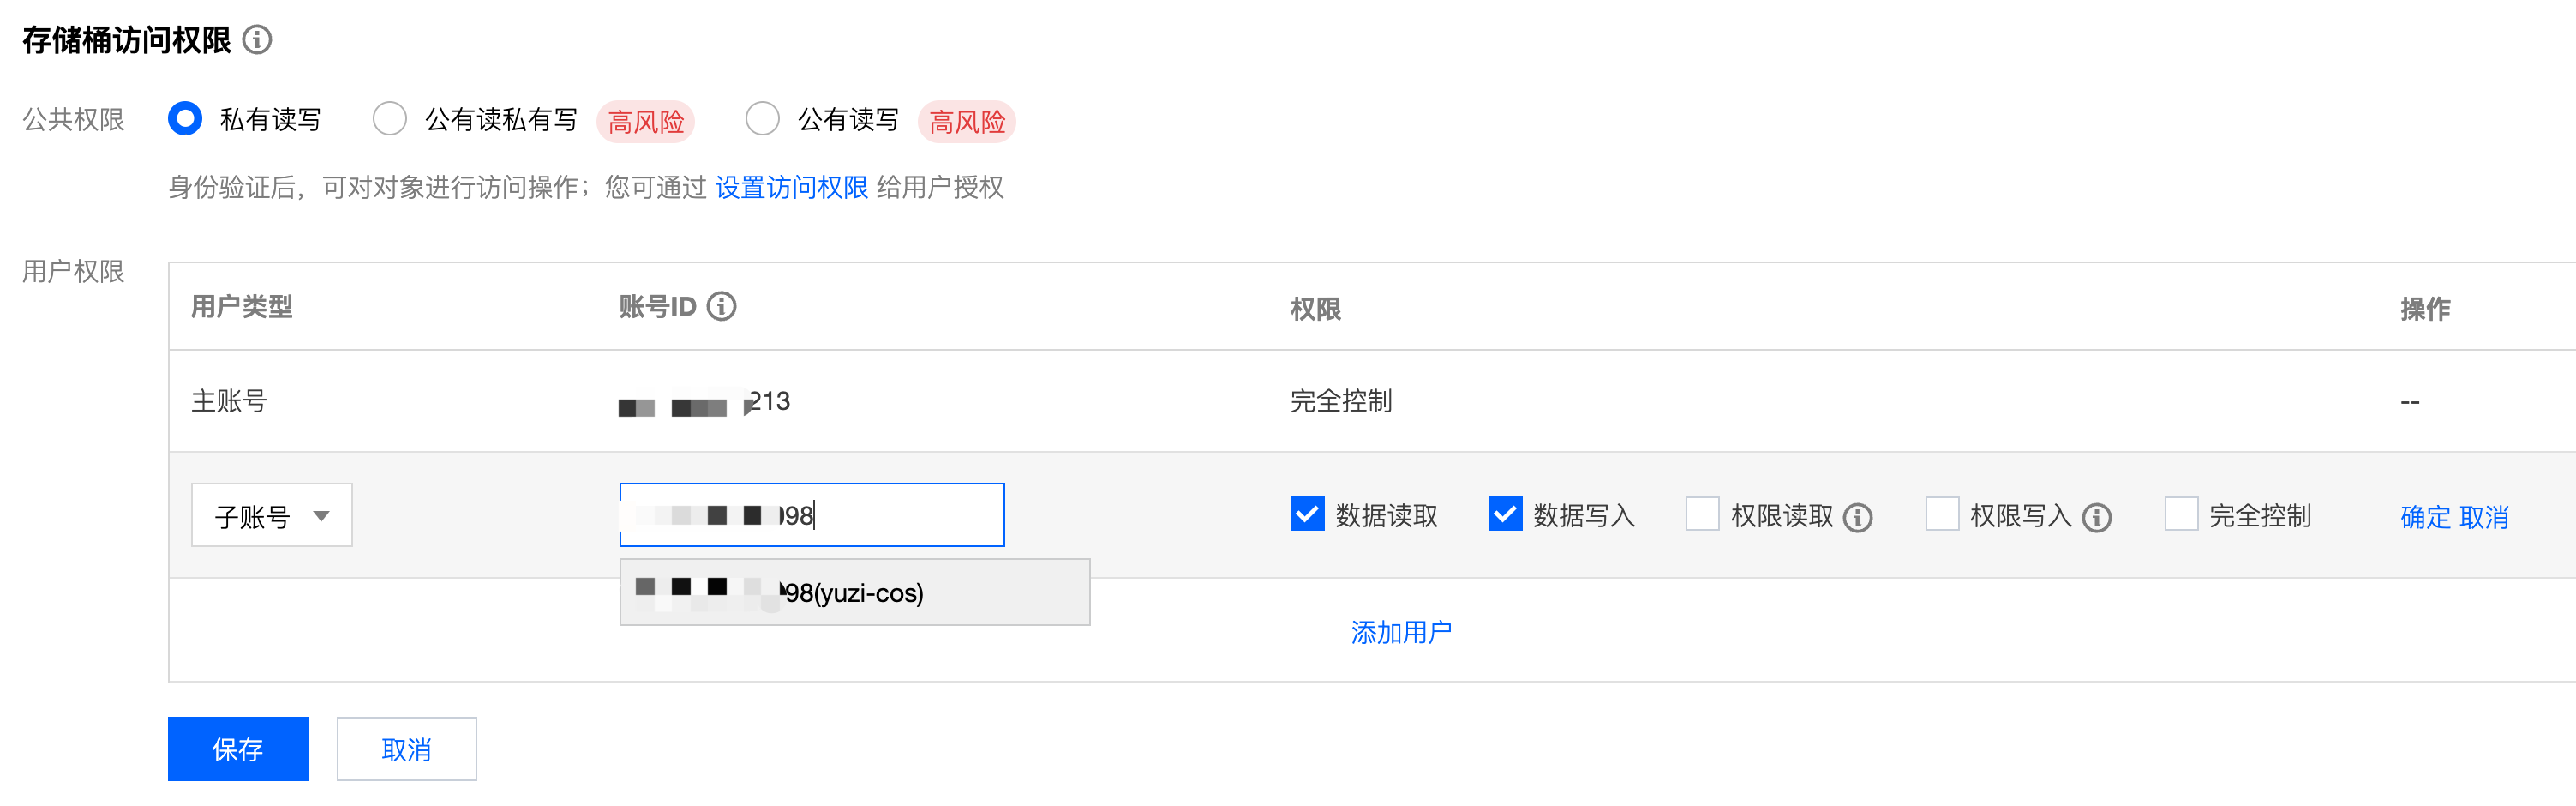Uncheck the 数据读取 checkbox
Screen dimensions: 2576x806
coord(1307,514)
